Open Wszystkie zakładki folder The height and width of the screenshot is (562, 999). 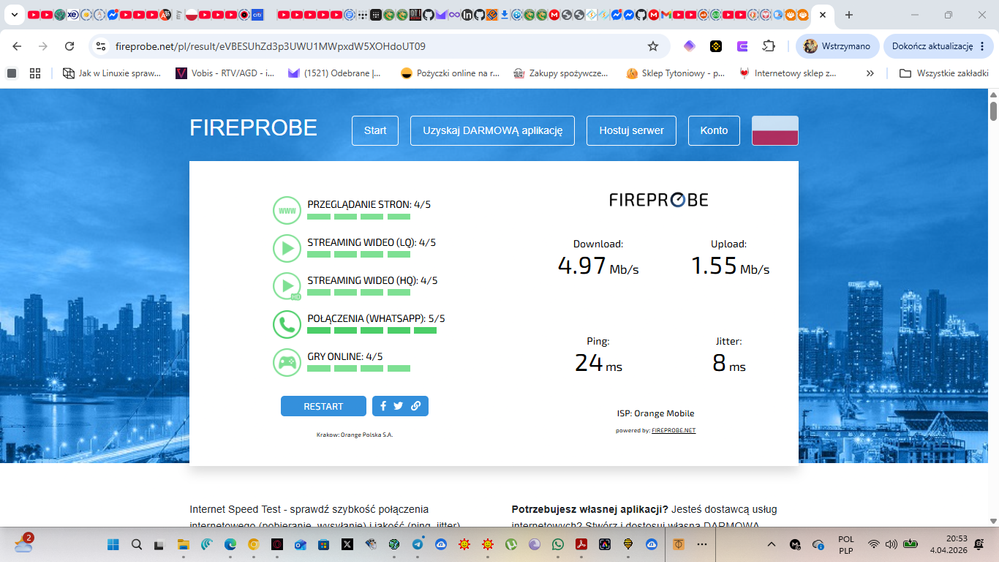(944, 73)
